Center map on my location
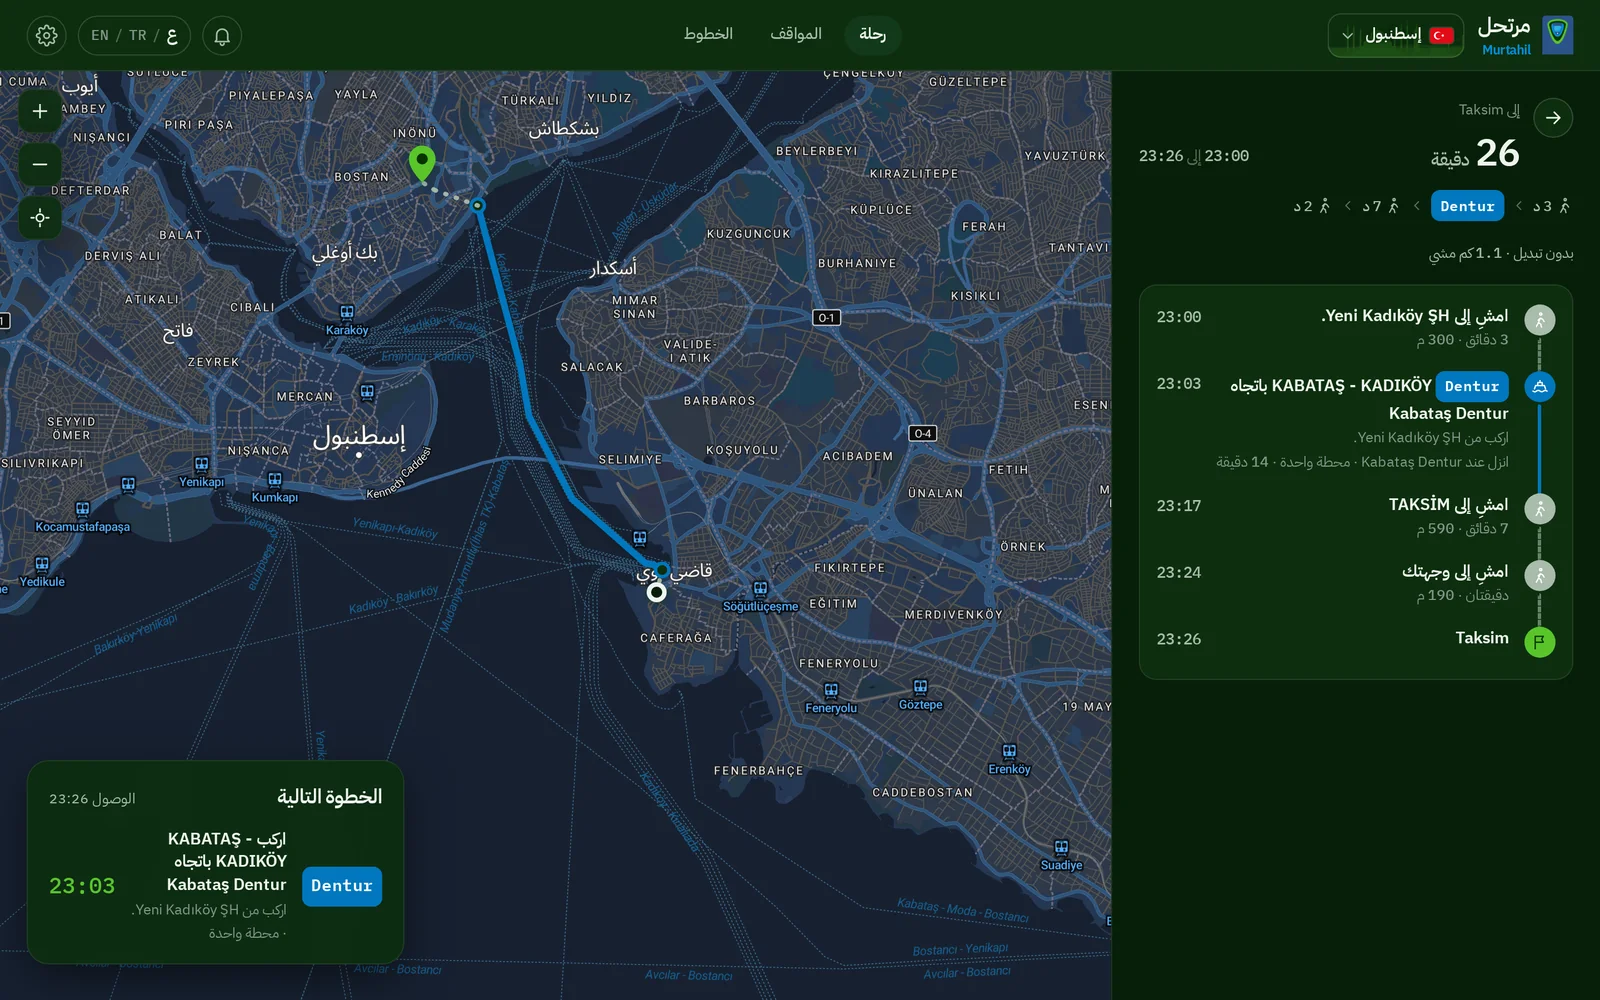This screenshot has width=1600, height=1000. coord(40,217)
